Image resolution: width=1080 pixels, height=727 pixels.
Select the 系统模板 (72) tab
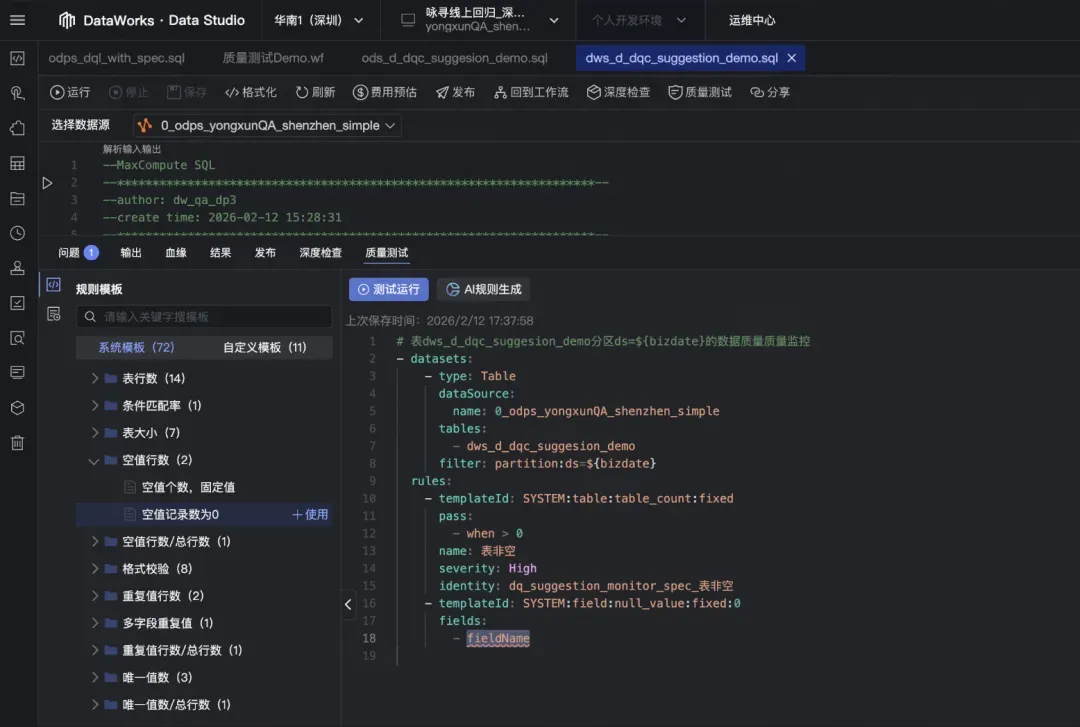136,347
